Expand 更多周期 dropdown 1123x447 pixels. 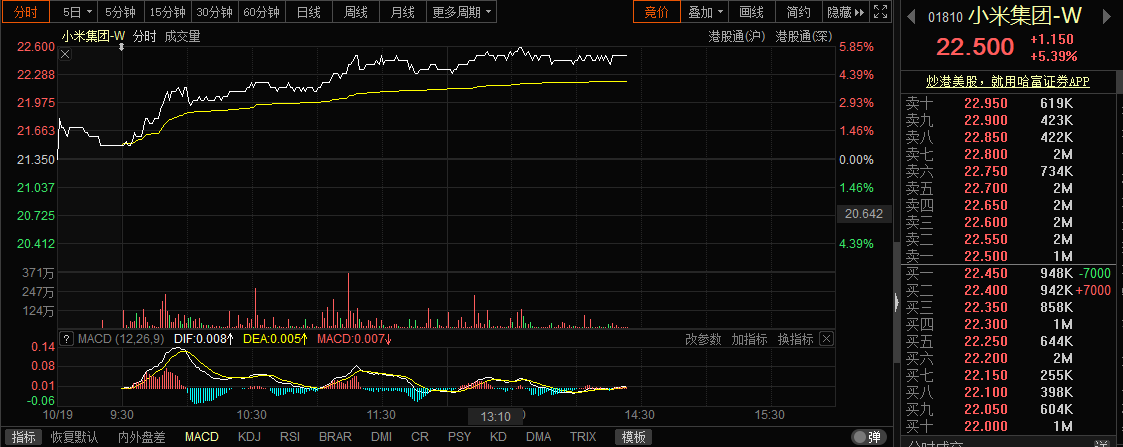461,11
